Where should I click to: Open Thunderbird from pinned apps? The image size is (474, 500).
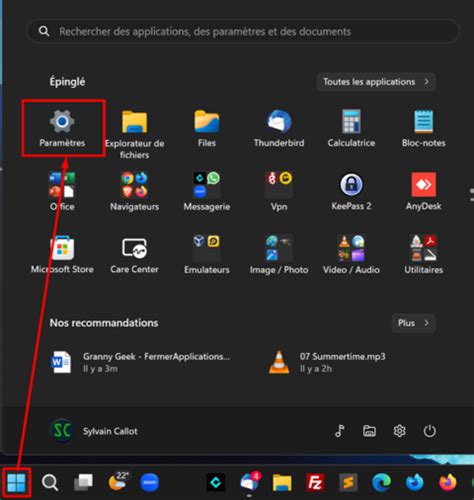pyautogui.click(x=279, y=128)
